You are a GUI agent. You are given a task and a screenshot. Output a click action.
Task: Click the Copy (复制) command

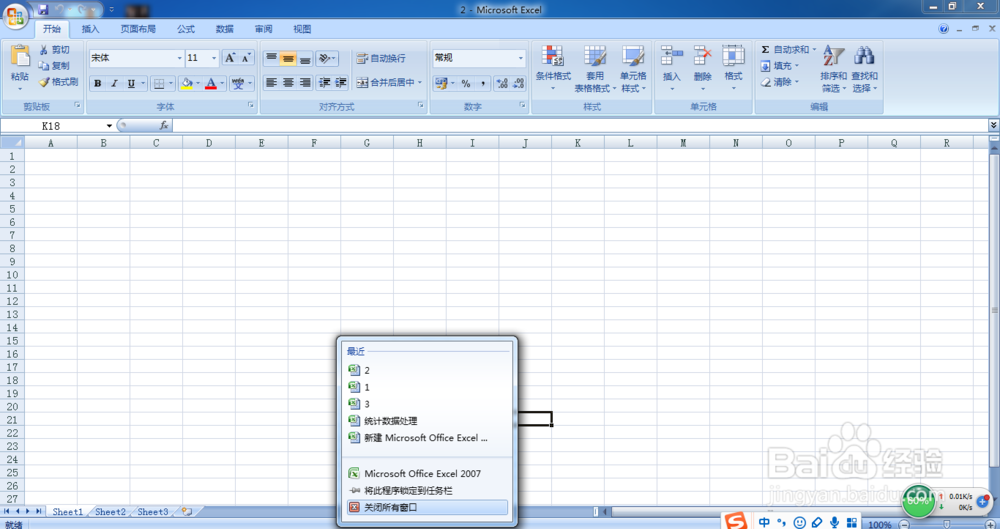point(54,66)
